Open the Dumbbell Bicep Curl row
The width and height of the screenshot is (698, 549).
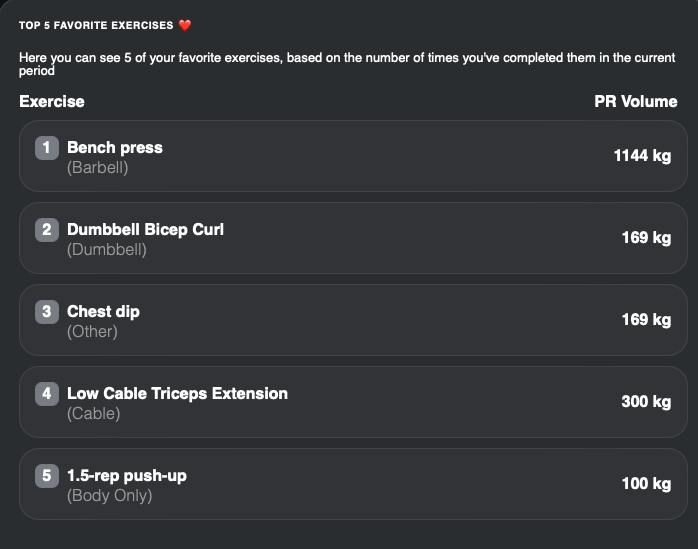pos(350,238)
